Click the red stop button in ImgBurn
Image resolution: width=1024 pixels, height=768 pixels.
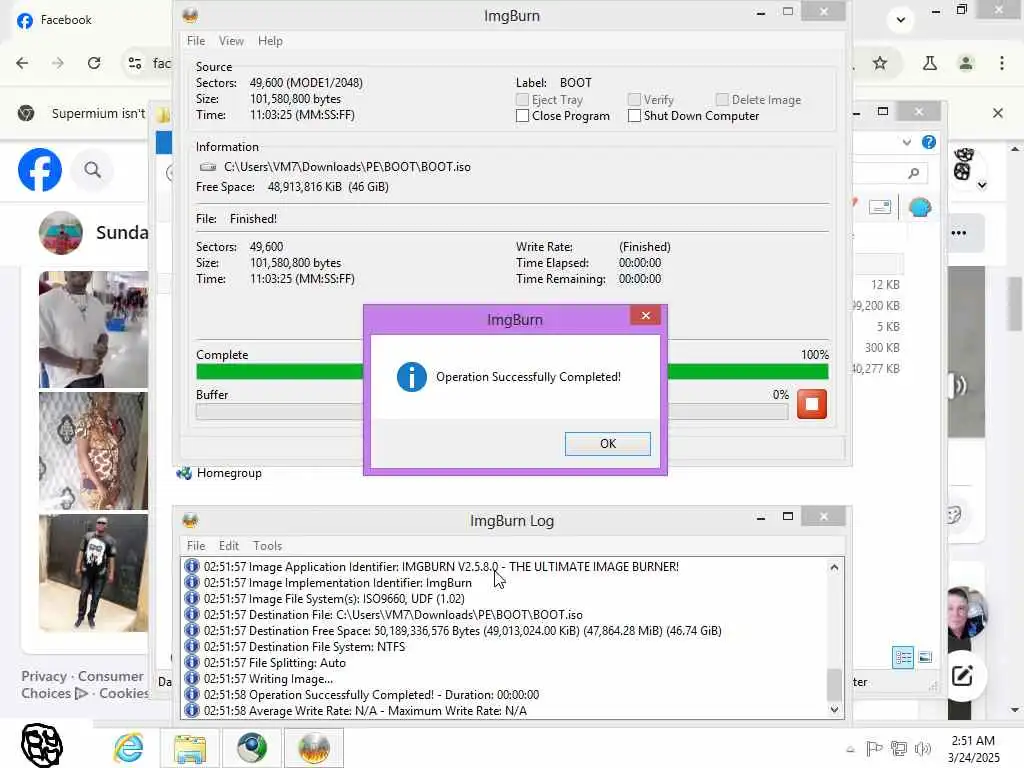tap(812, 404)
